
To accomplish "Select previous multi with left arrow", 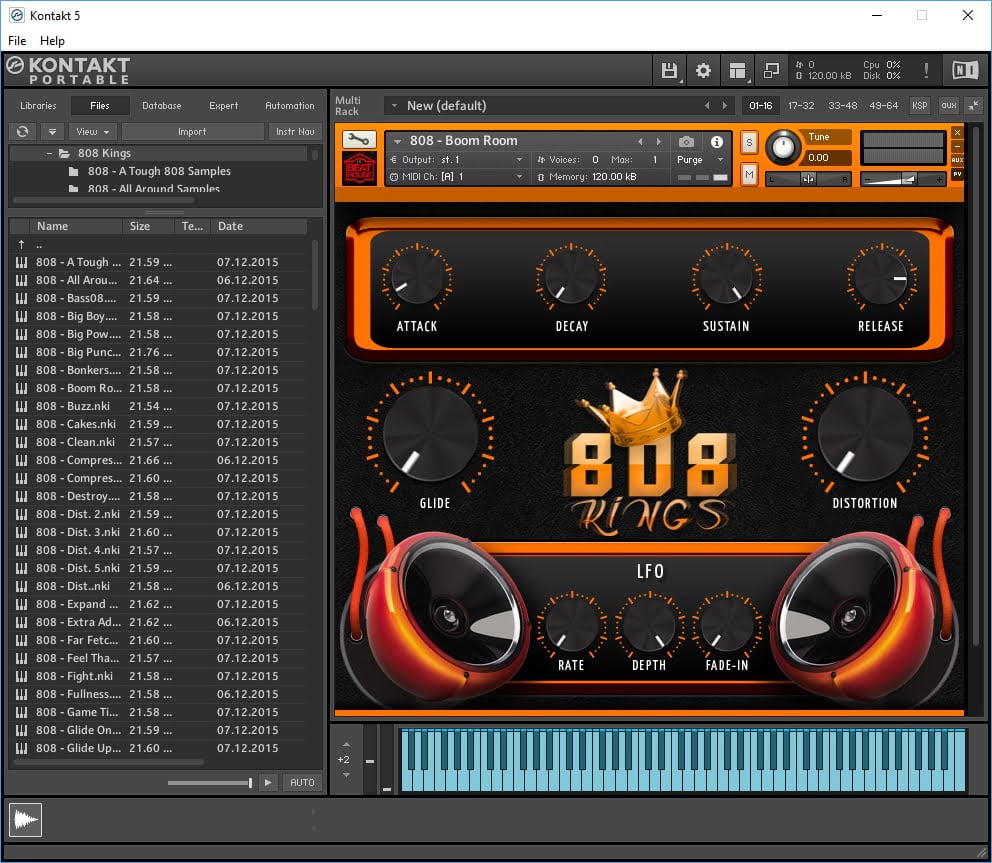I will (x=707, y=106).
